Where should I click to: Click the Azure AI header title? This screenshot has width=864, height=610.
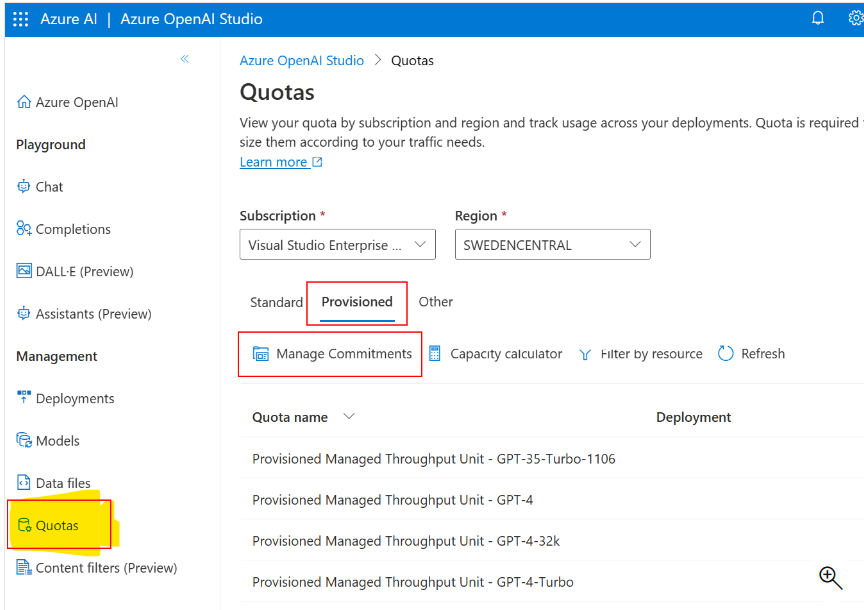coord(68,19)
